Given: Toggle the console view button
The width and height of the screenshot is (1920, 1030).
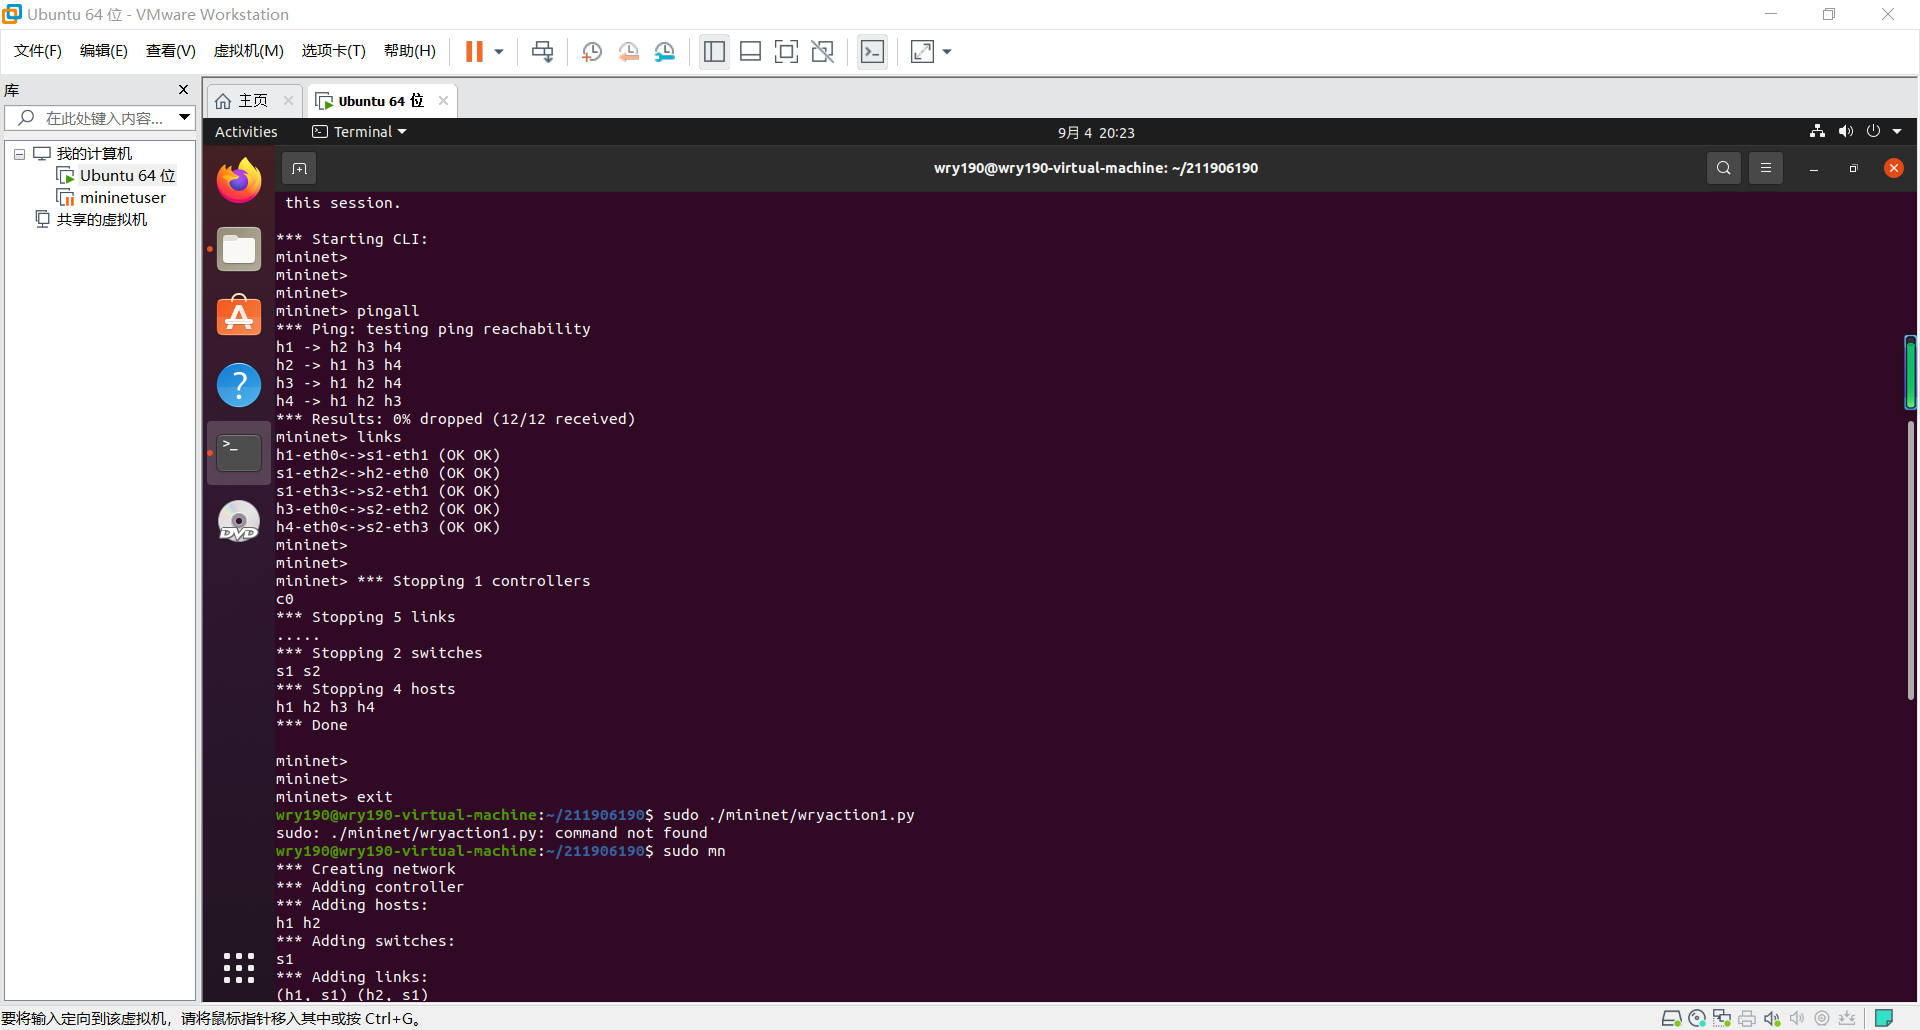Looking at the screenshot, I should coord(872,52).
